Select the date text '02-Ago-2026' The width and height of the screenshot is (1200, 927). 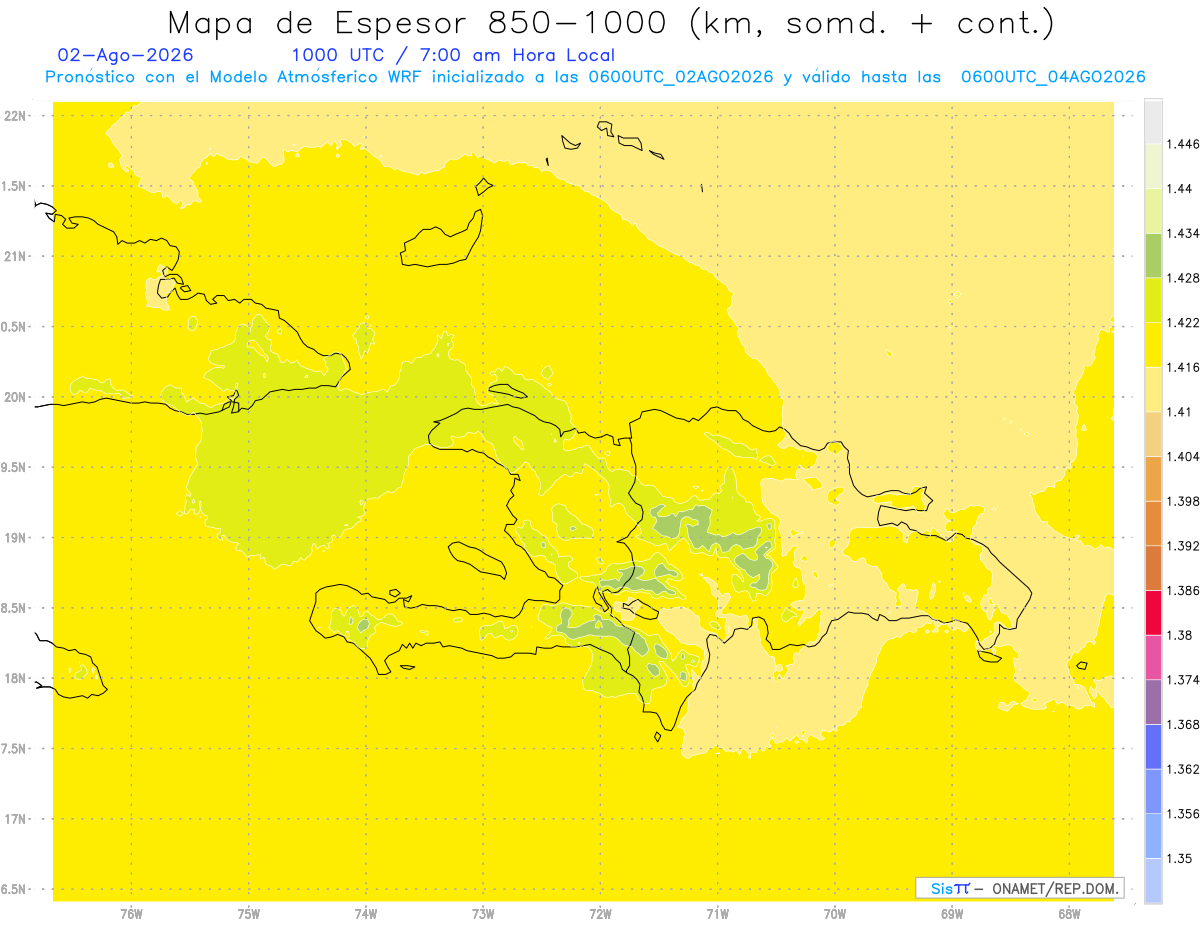coord(126,56)
